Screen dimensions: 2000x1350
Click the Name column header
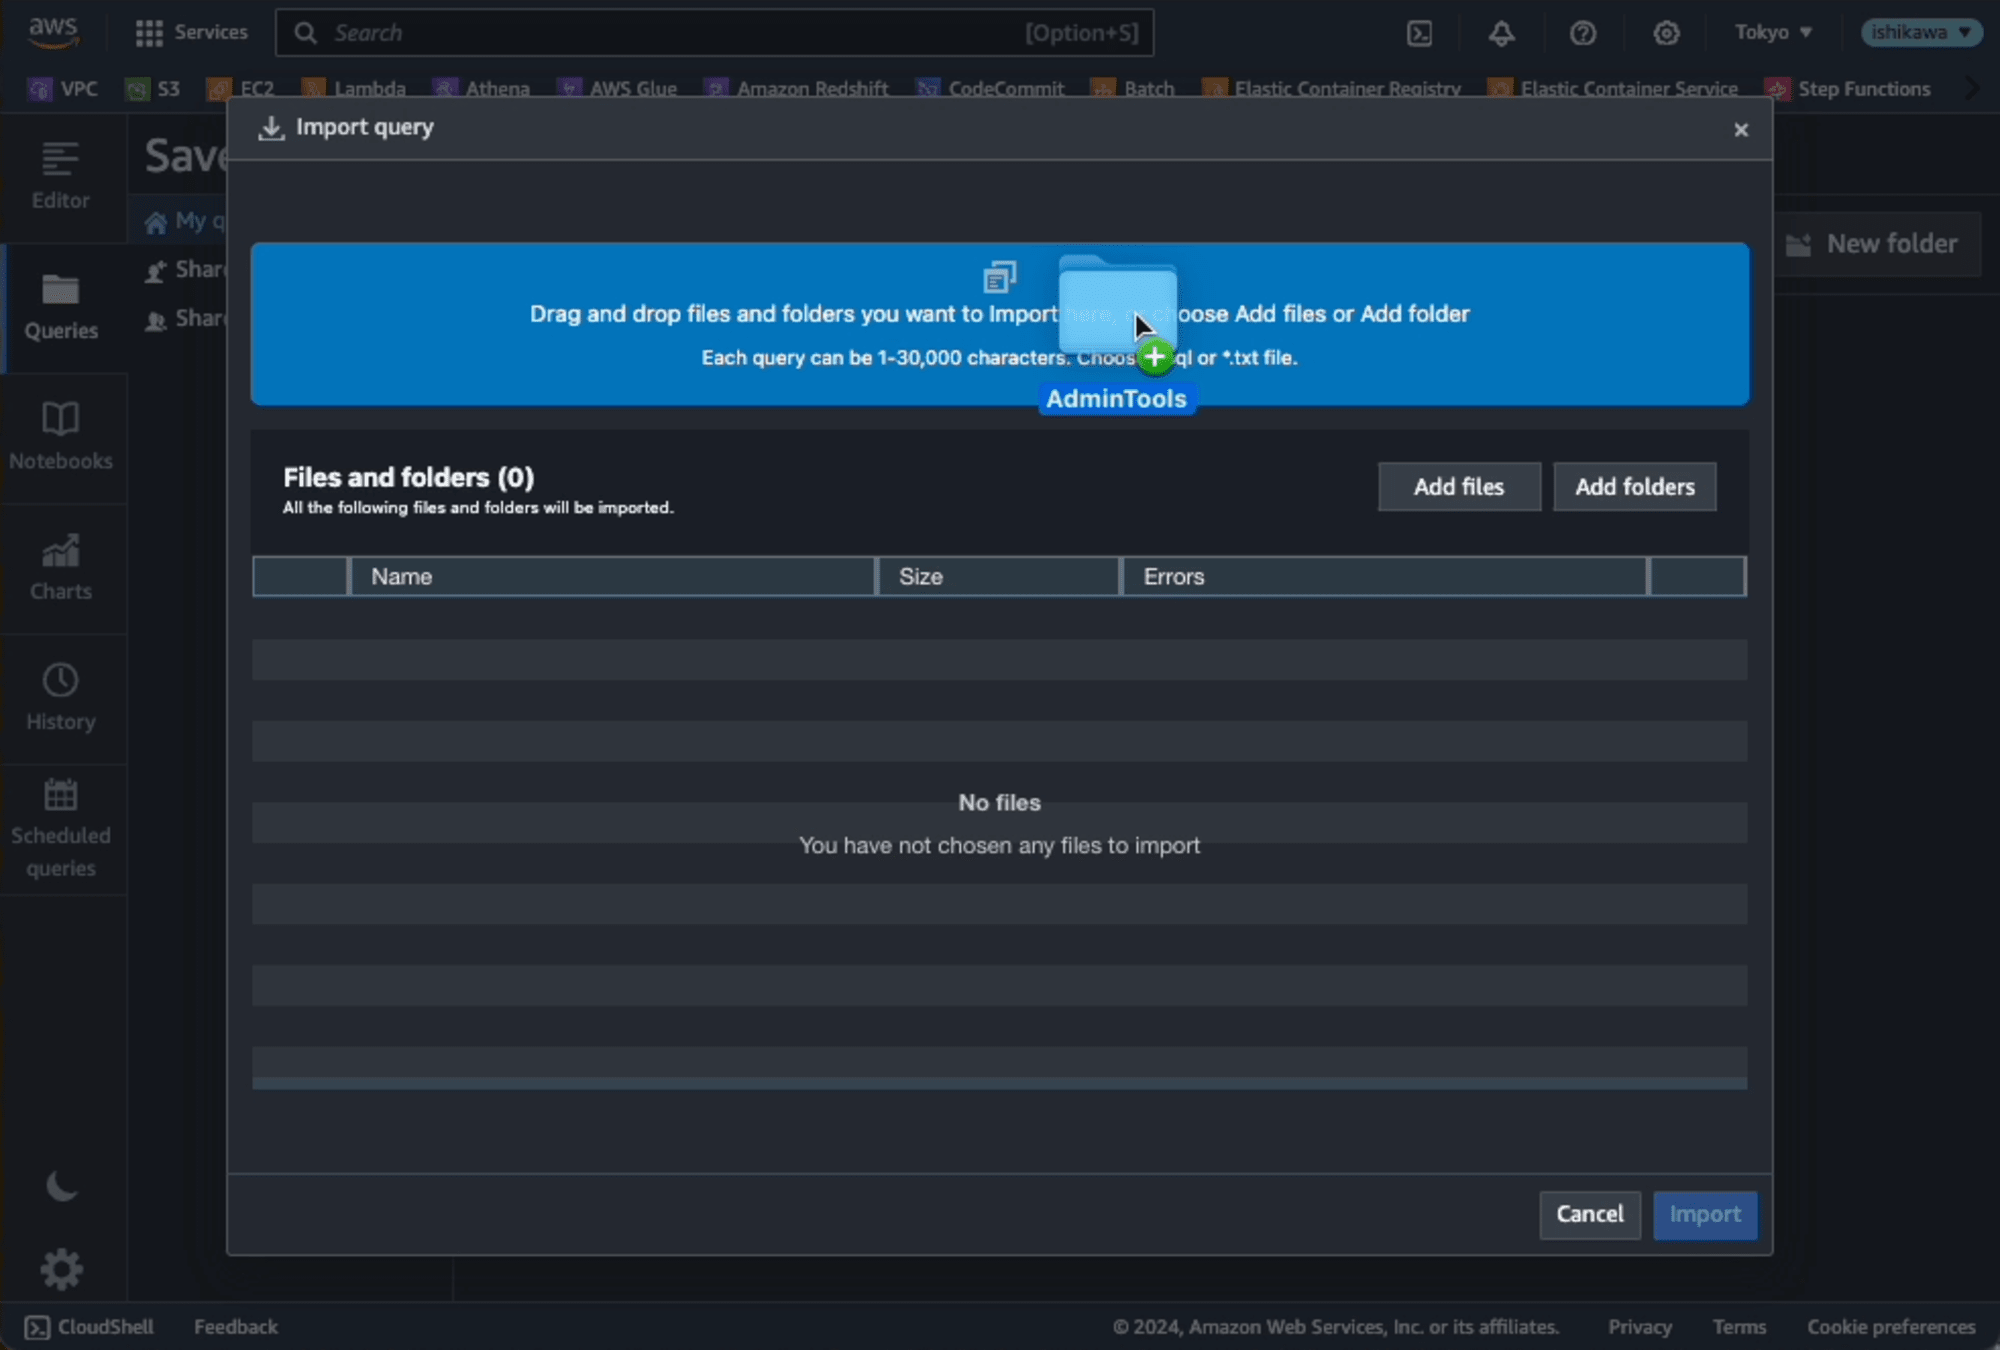pyautogui.click(x=401, y=577)
